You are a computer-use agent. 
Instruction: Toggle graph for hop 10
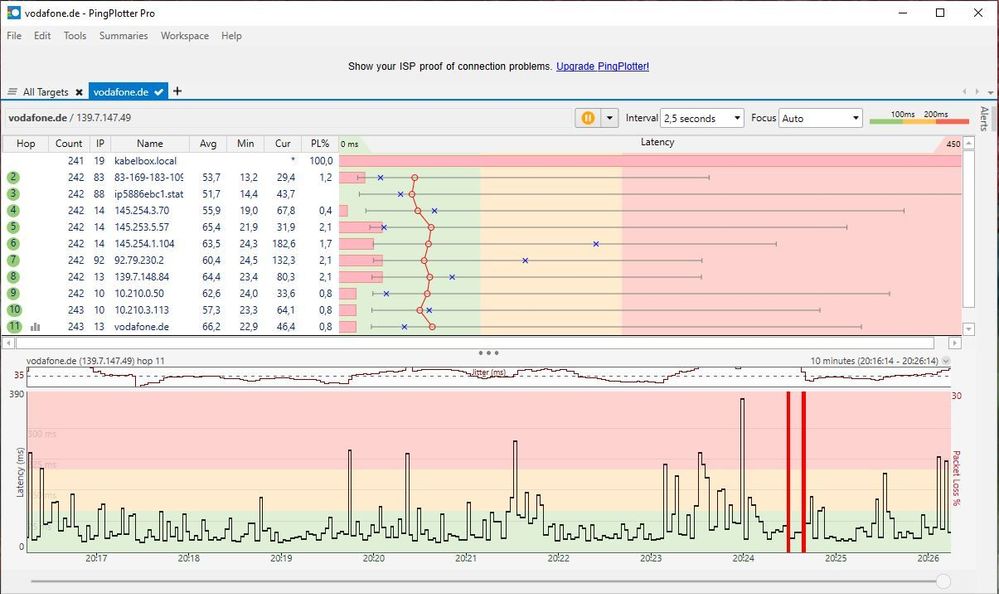13,310
